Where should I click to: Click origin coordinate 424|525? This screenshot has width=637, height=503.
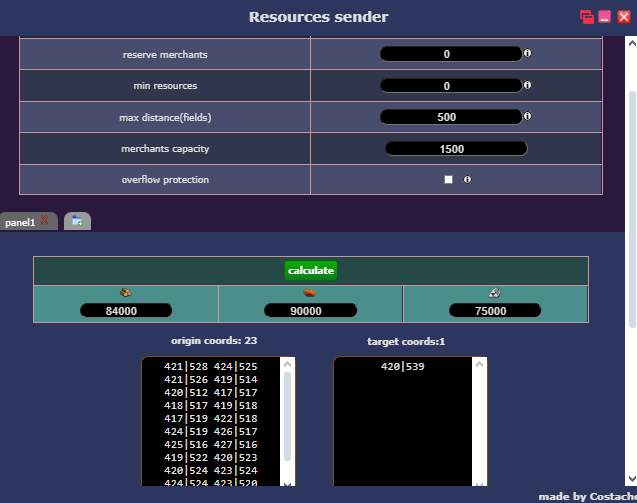236,366
